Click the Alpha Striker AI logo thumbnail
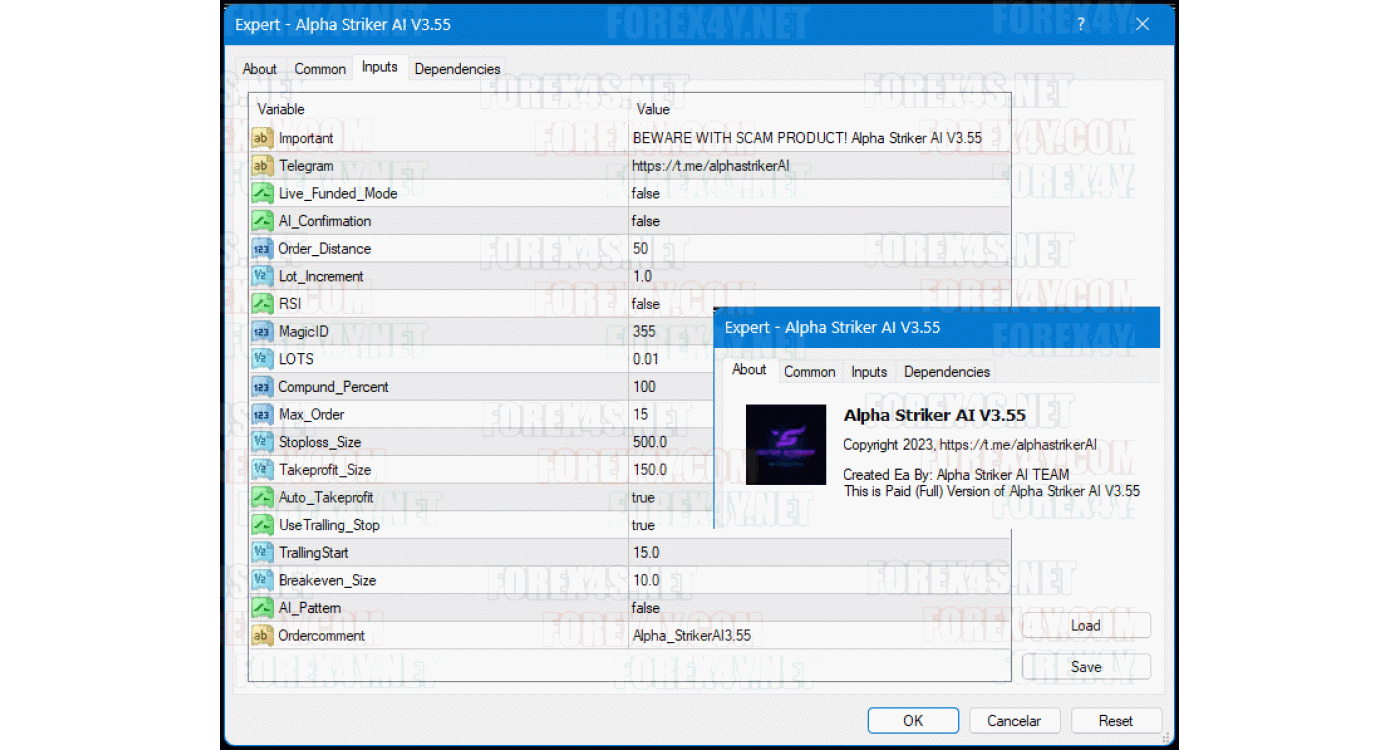This screenshot has width=1400, height=750. coord(786,445)
